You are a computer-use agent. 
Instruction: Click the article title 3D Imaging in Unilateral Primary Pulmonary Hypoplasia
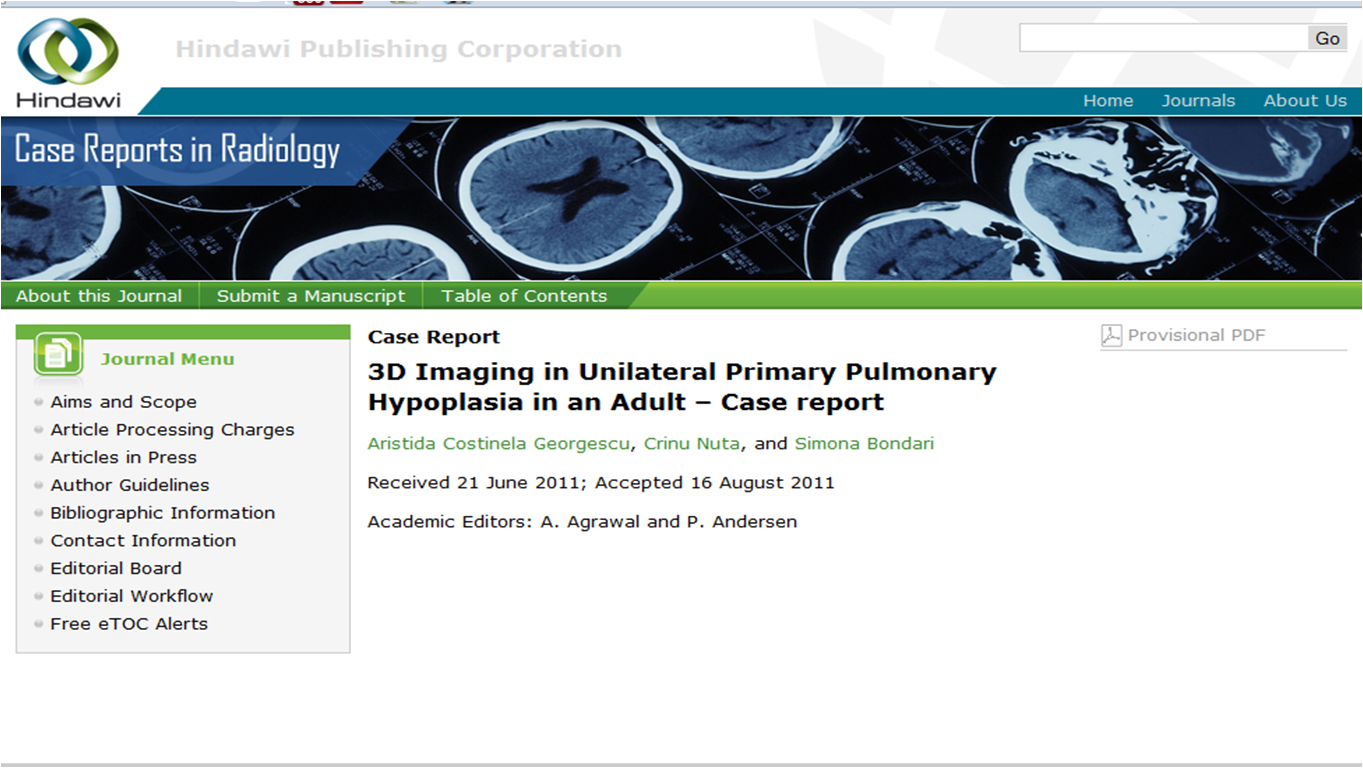[x=682, y=387]
